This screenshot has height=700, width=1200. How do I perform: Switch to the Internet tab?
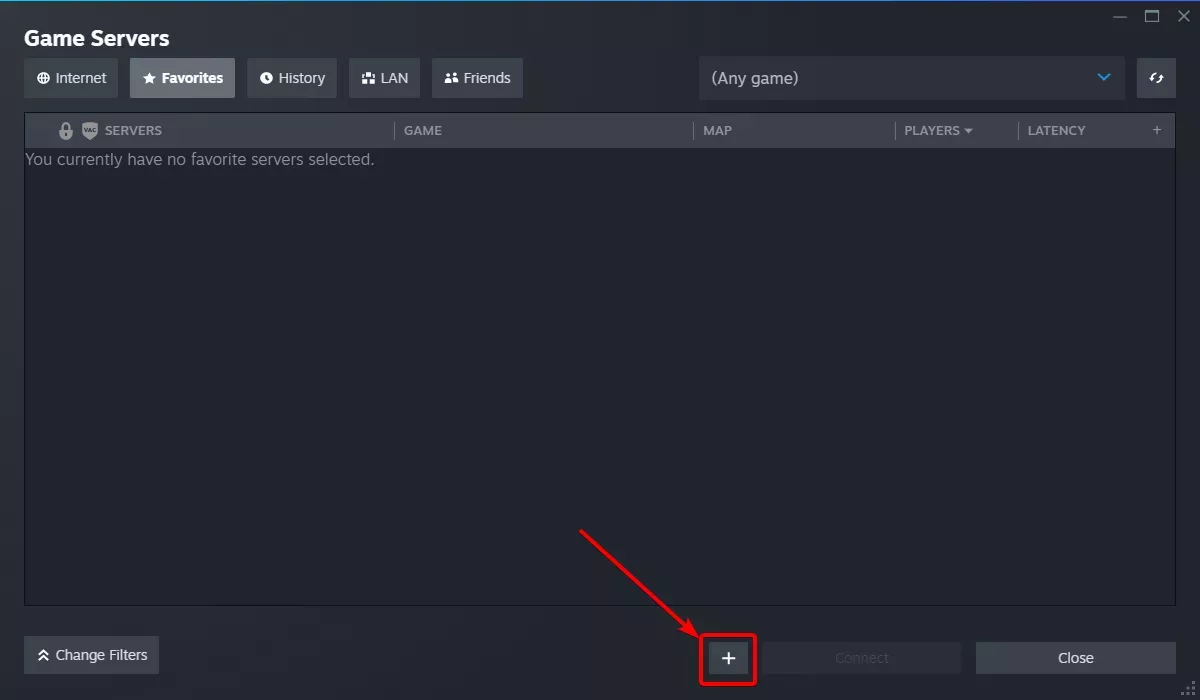[x=70, y=77]
